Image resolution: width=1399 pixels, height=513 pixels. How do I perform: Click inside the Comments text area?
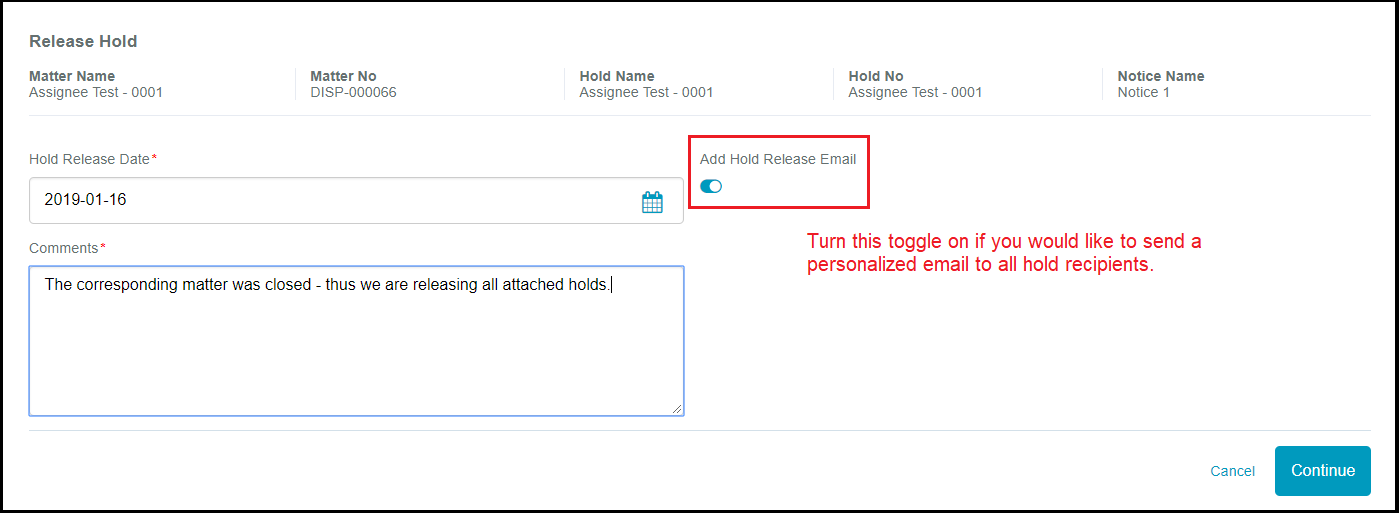tap(357, 341)
